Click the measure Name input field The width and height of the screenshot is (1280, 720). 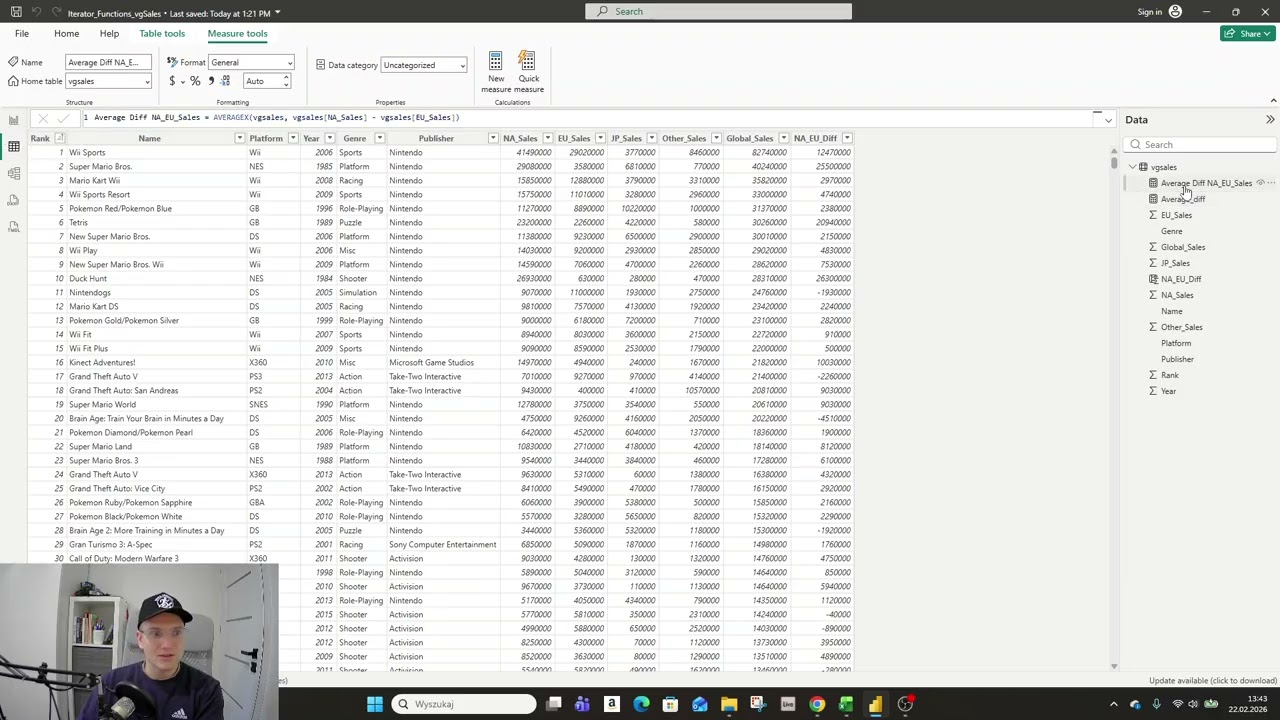108,62
